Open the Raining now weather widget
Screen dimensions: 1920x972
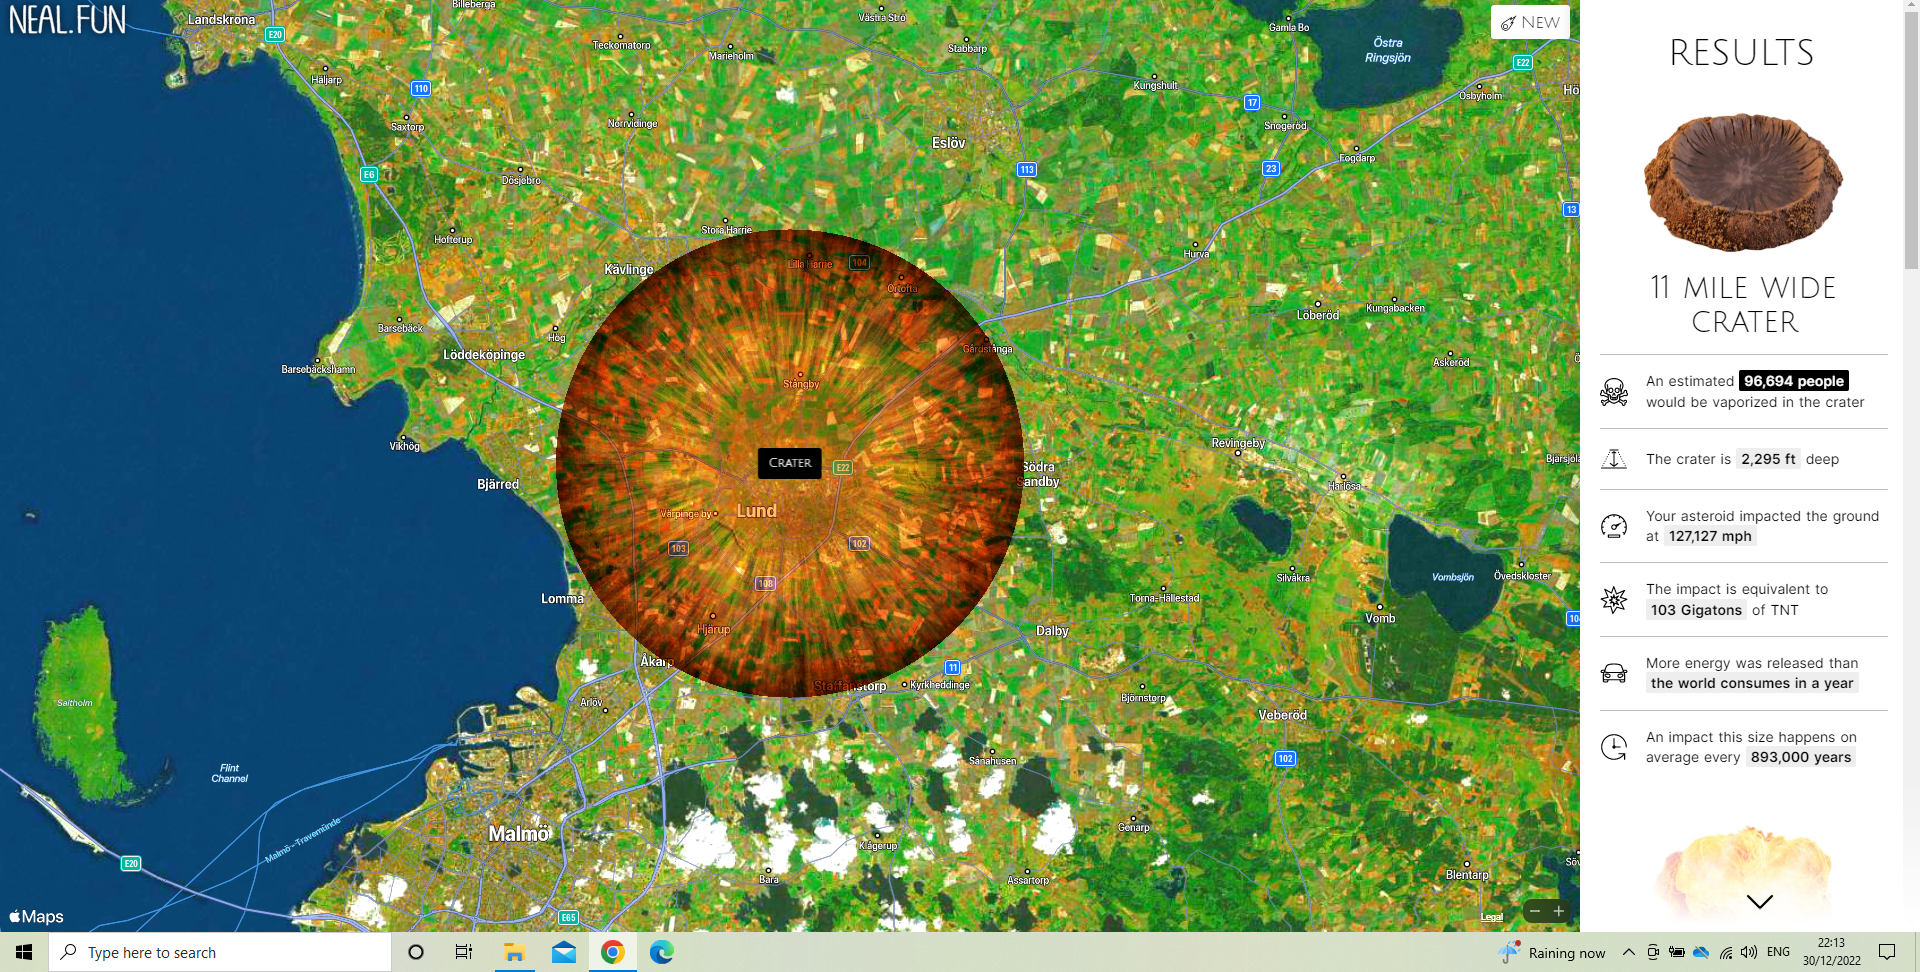tap(1552, 952)
